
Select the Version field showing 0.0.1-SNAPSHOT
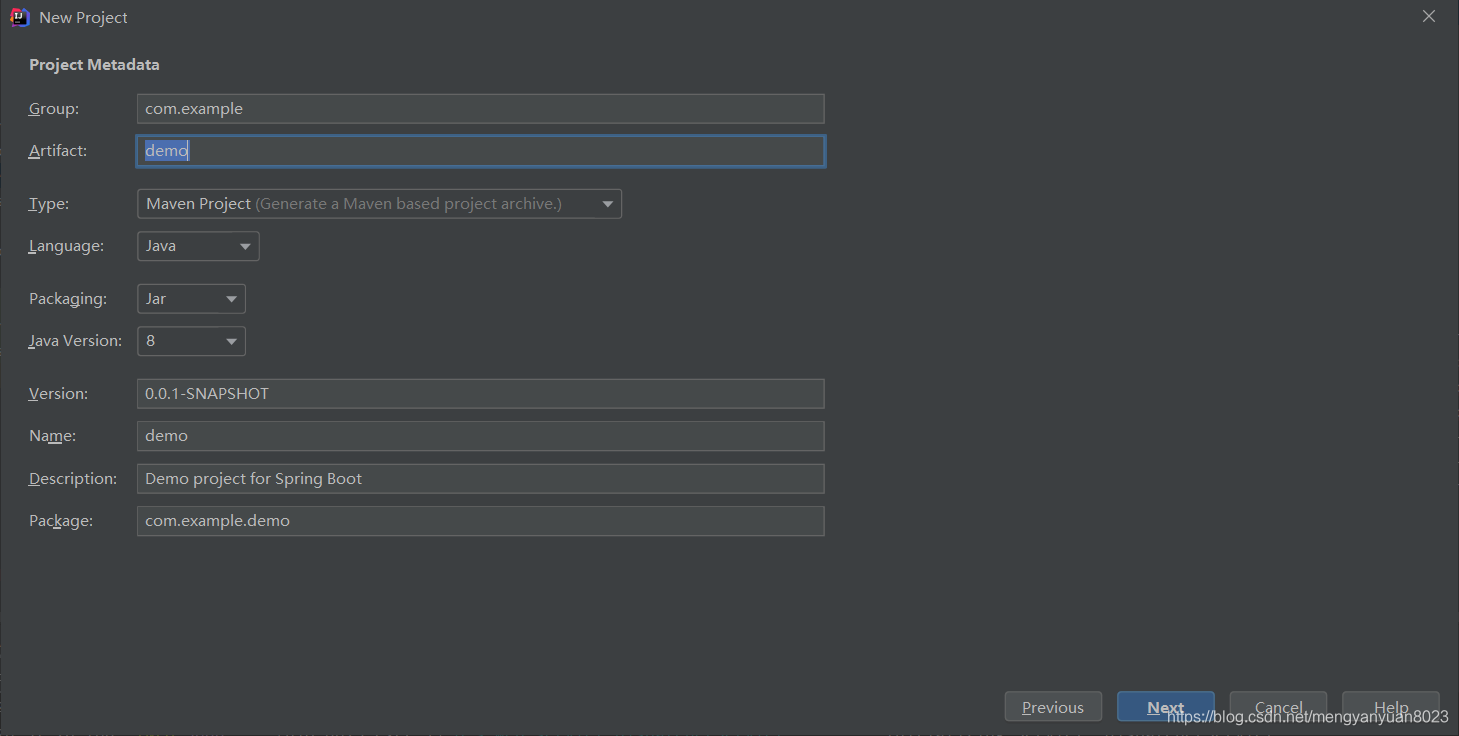click(x=480, y=393)
